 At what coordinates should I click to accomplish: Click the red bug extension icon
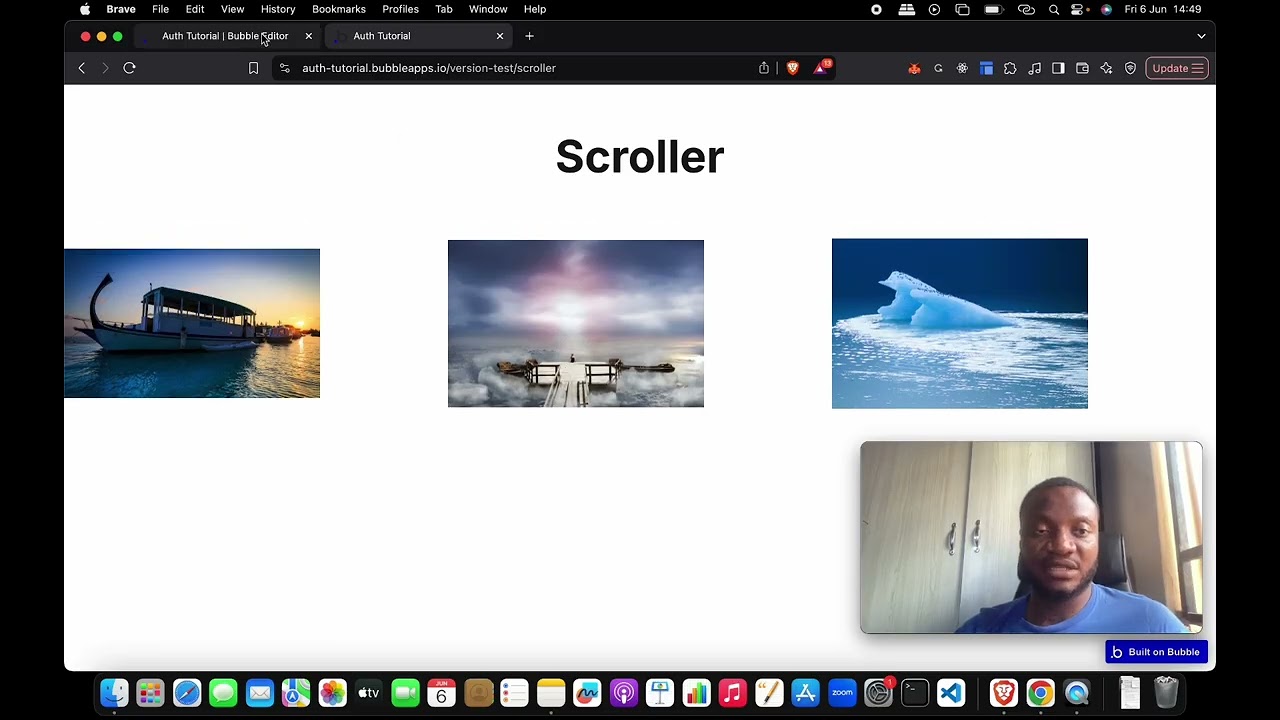(x=914, y=68)
